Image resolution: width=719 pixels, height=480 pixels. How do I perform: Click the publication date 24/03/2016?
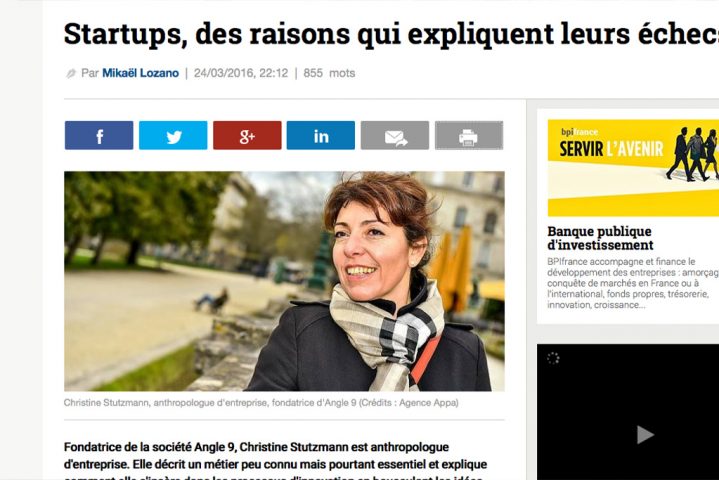241,73
